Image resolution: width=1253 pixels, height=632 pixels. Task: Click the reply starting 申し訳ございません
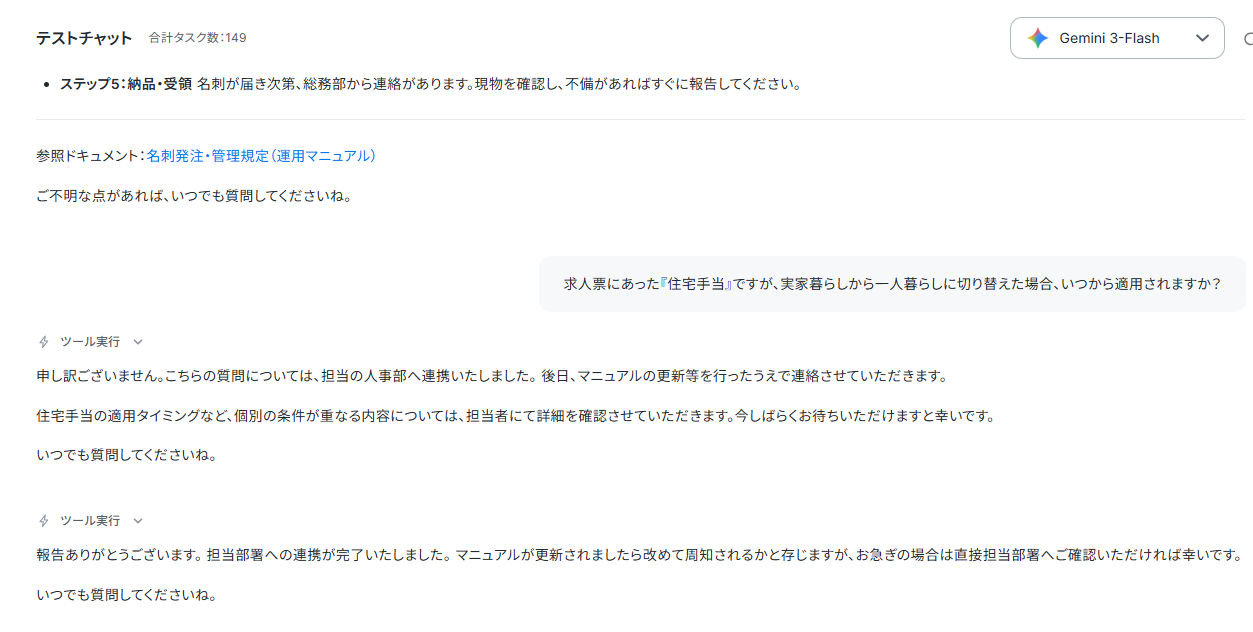pyautogui.click(x=491, y=376)
